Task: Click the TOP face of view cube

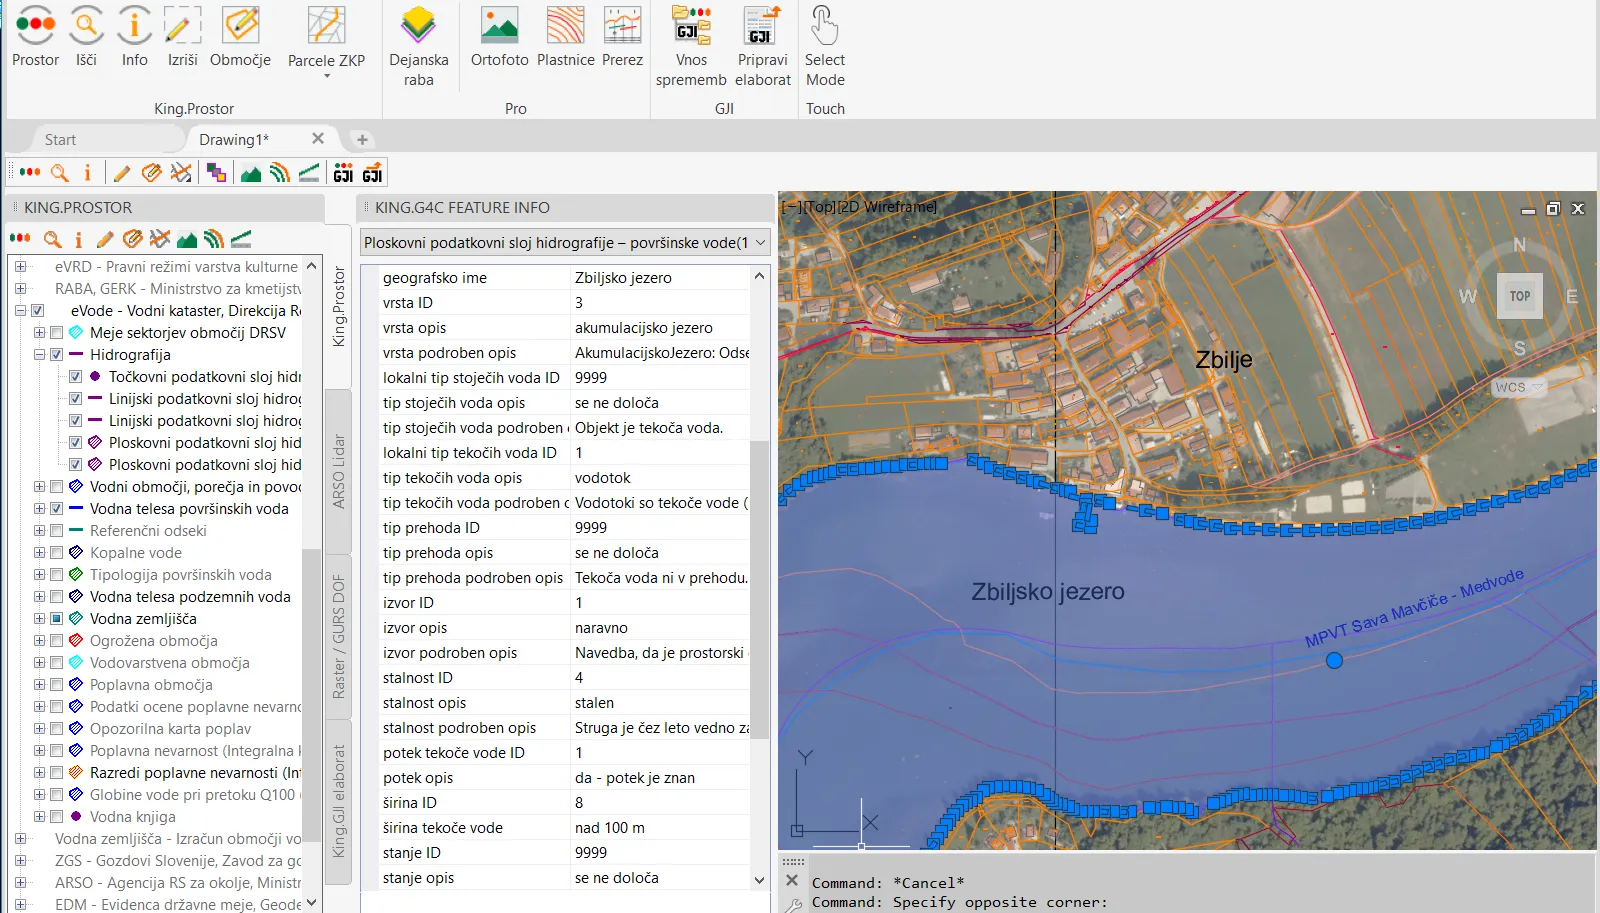Action: (1519, 296)
